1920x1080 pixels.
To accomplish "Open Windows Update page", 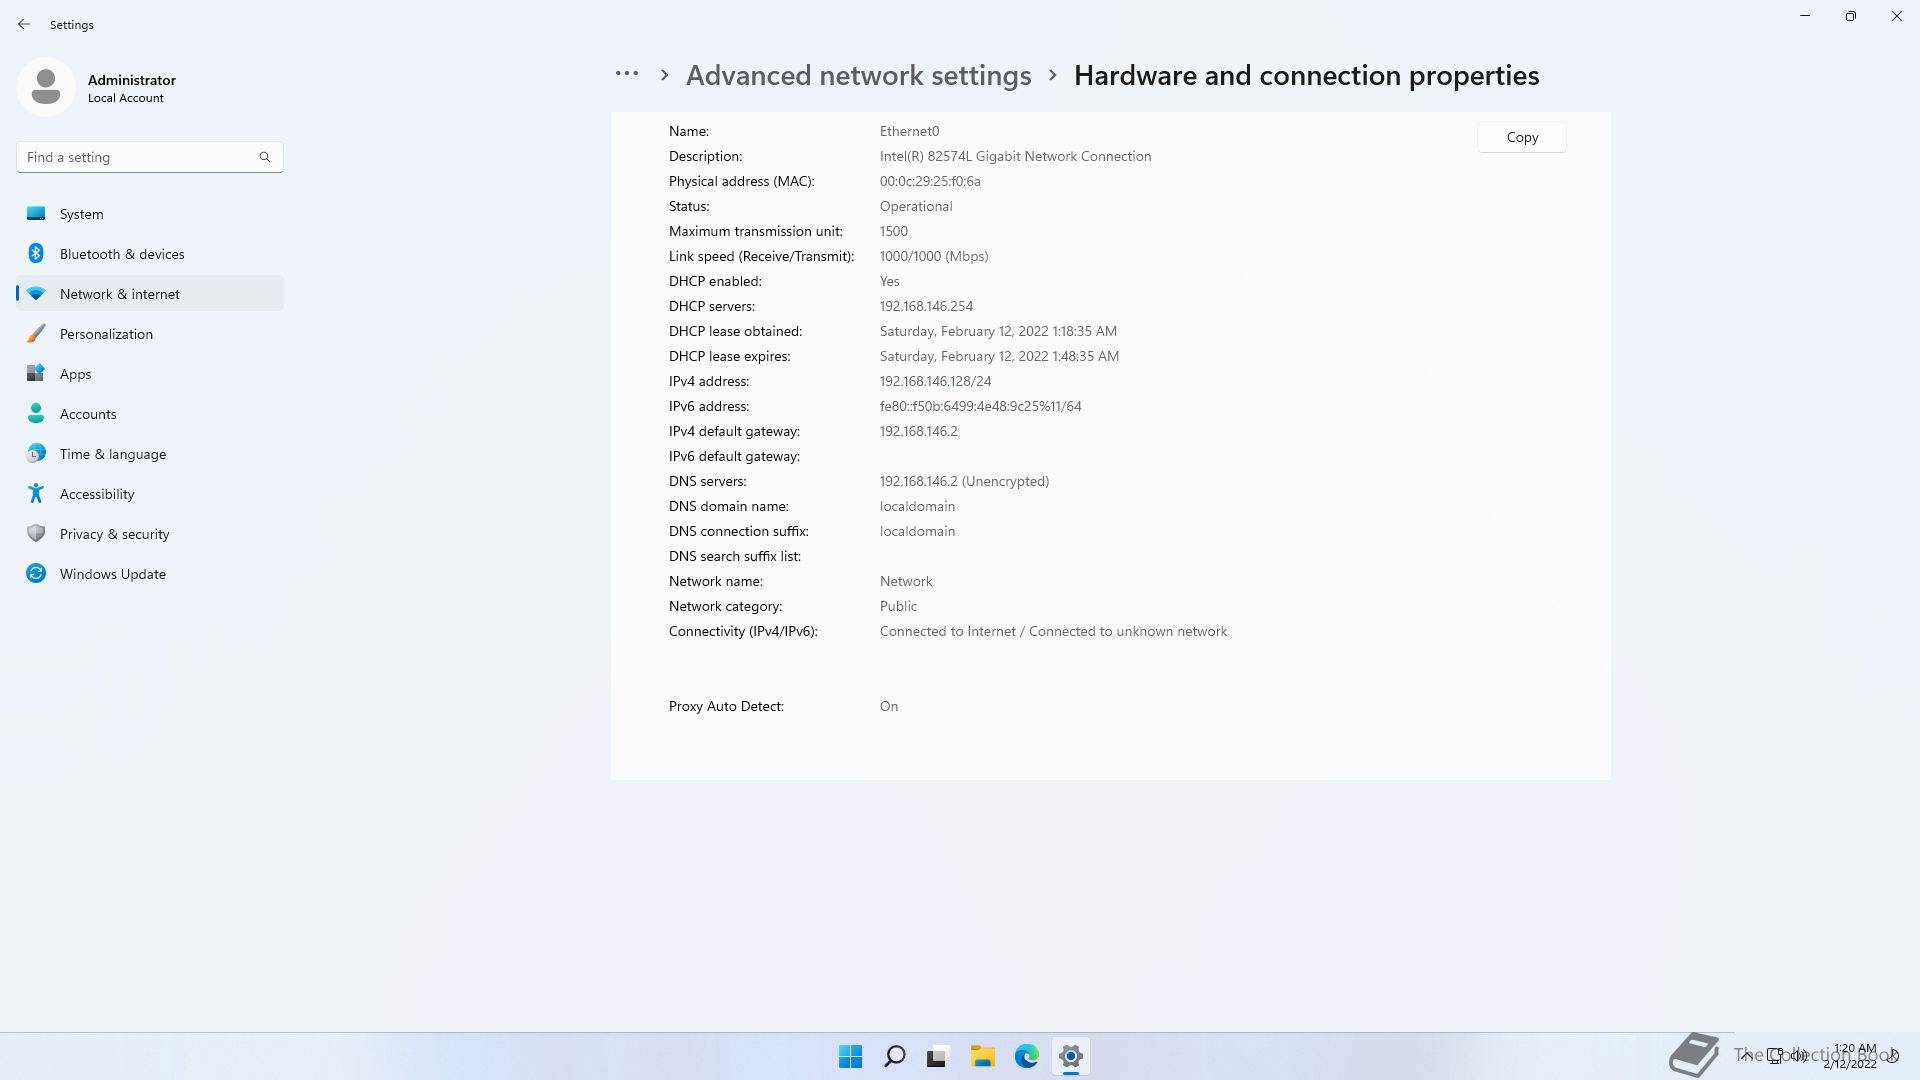I will coord(150,574).
